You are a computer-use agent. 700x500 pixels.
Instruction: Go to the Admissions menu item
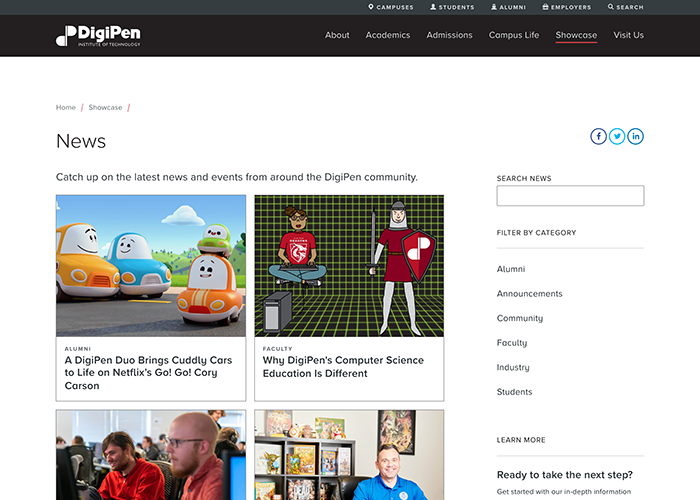[x=449, y=35]
